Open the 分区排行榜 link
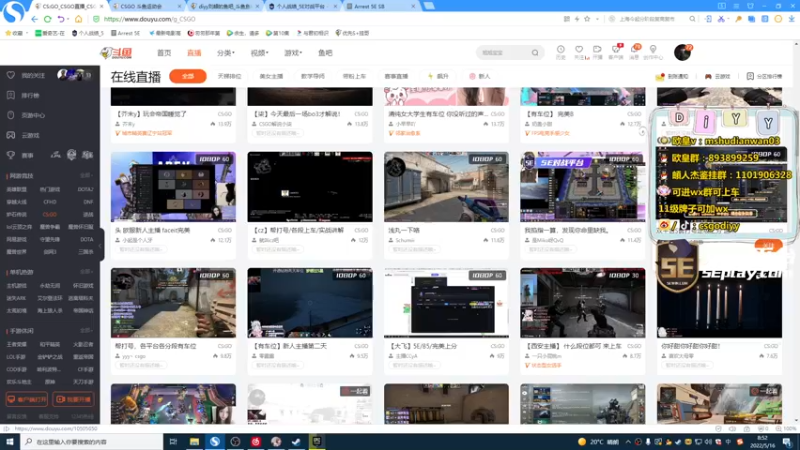The image size is (800, 450). (764, 76)
